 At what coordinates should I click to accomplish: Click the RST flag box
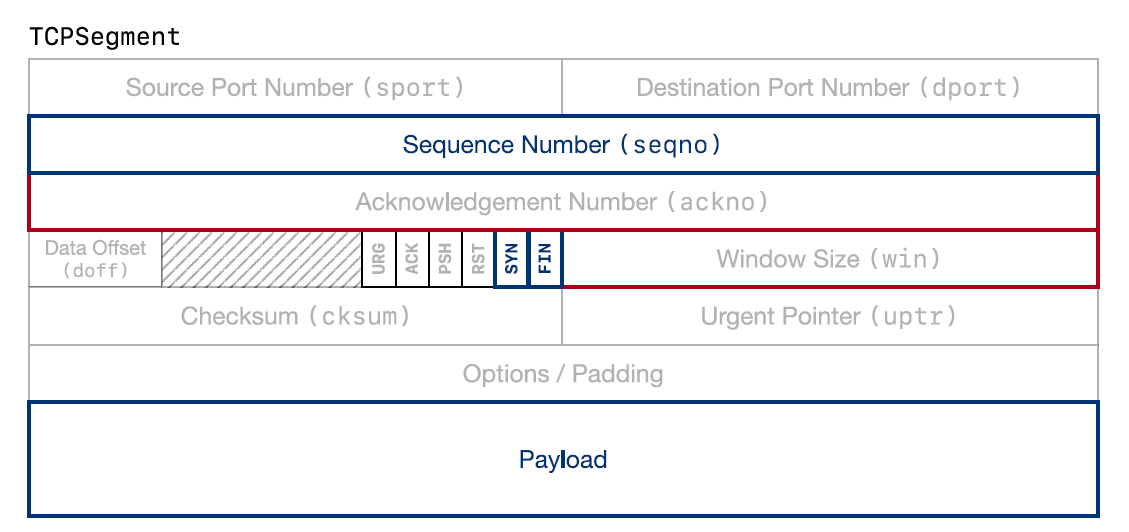[x=478, y=259]
